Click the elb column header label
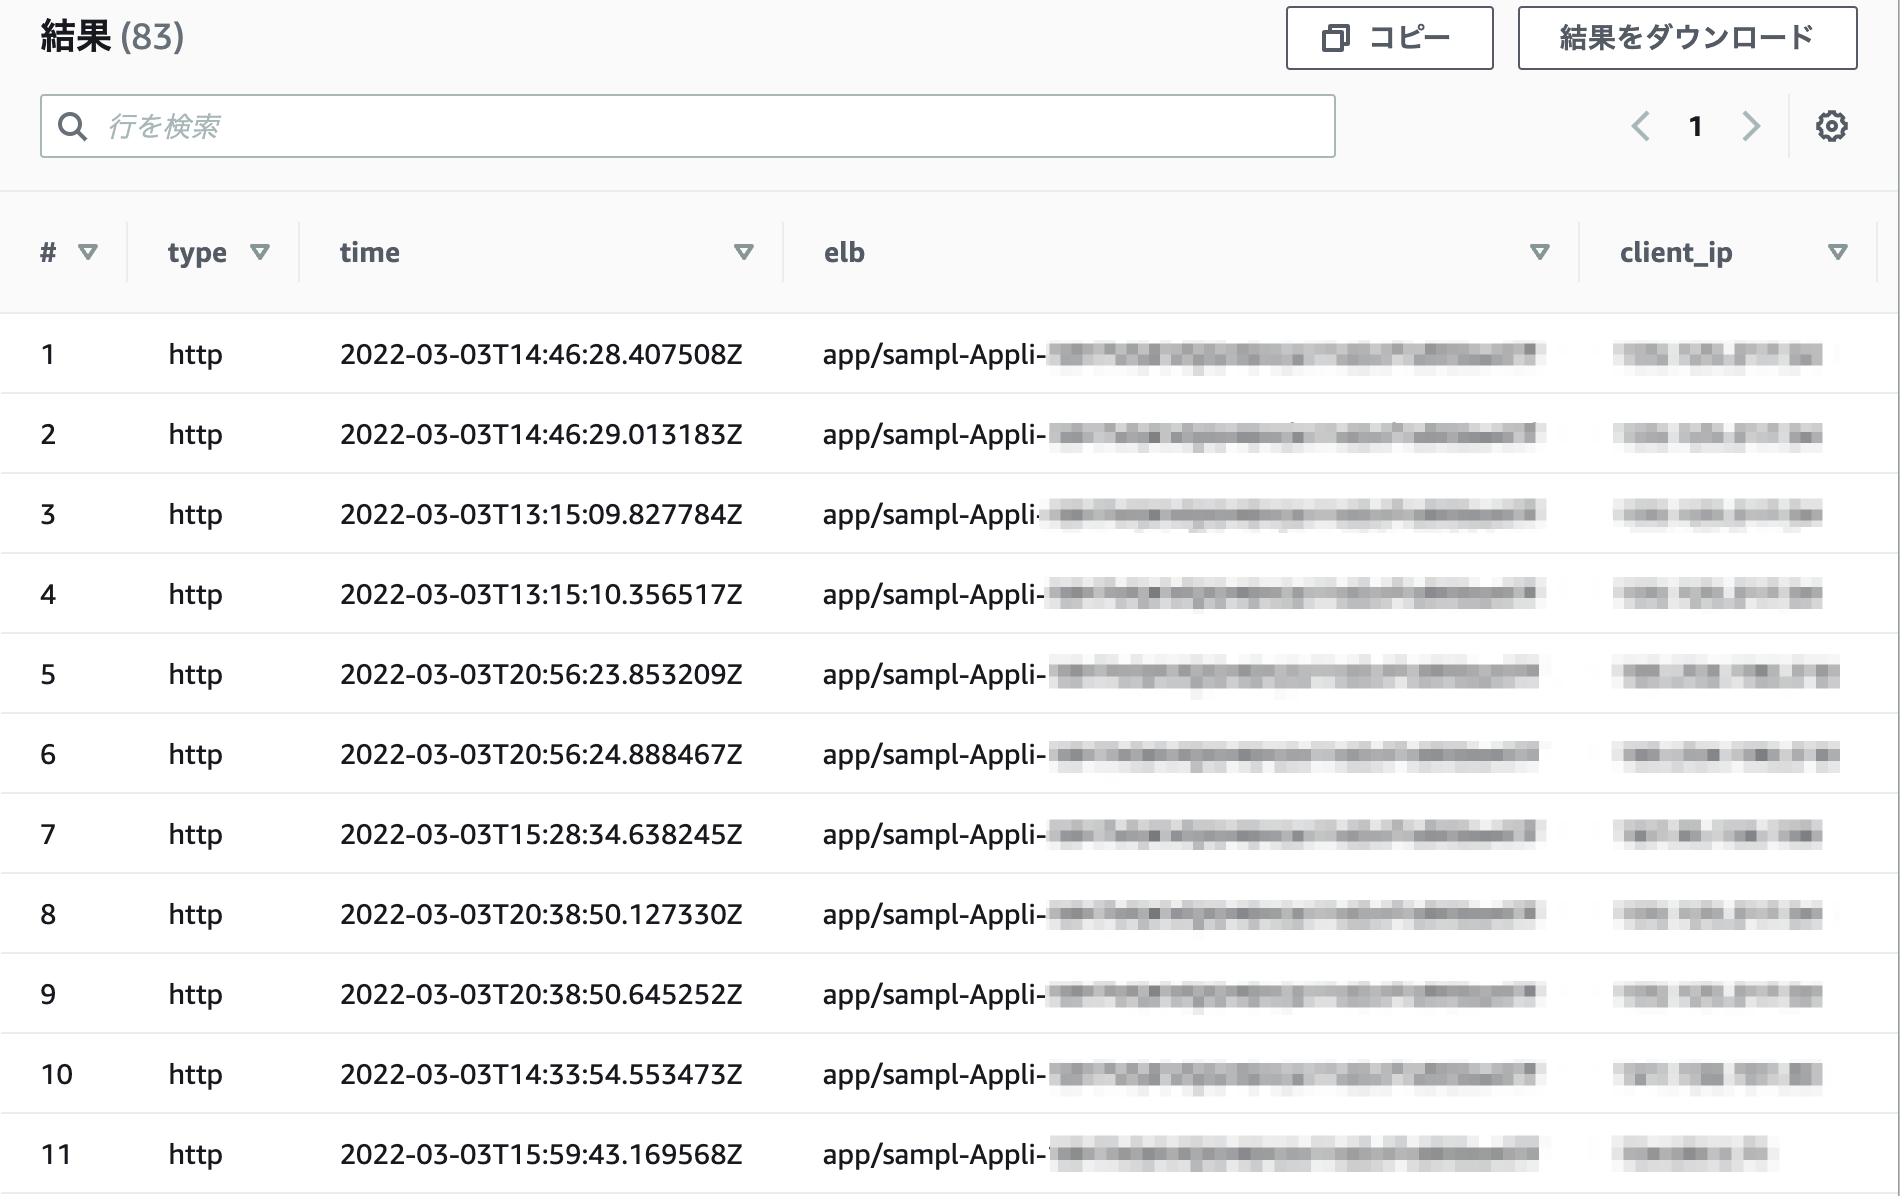This screenshot has height=1196, width=1900. point(844,252)
